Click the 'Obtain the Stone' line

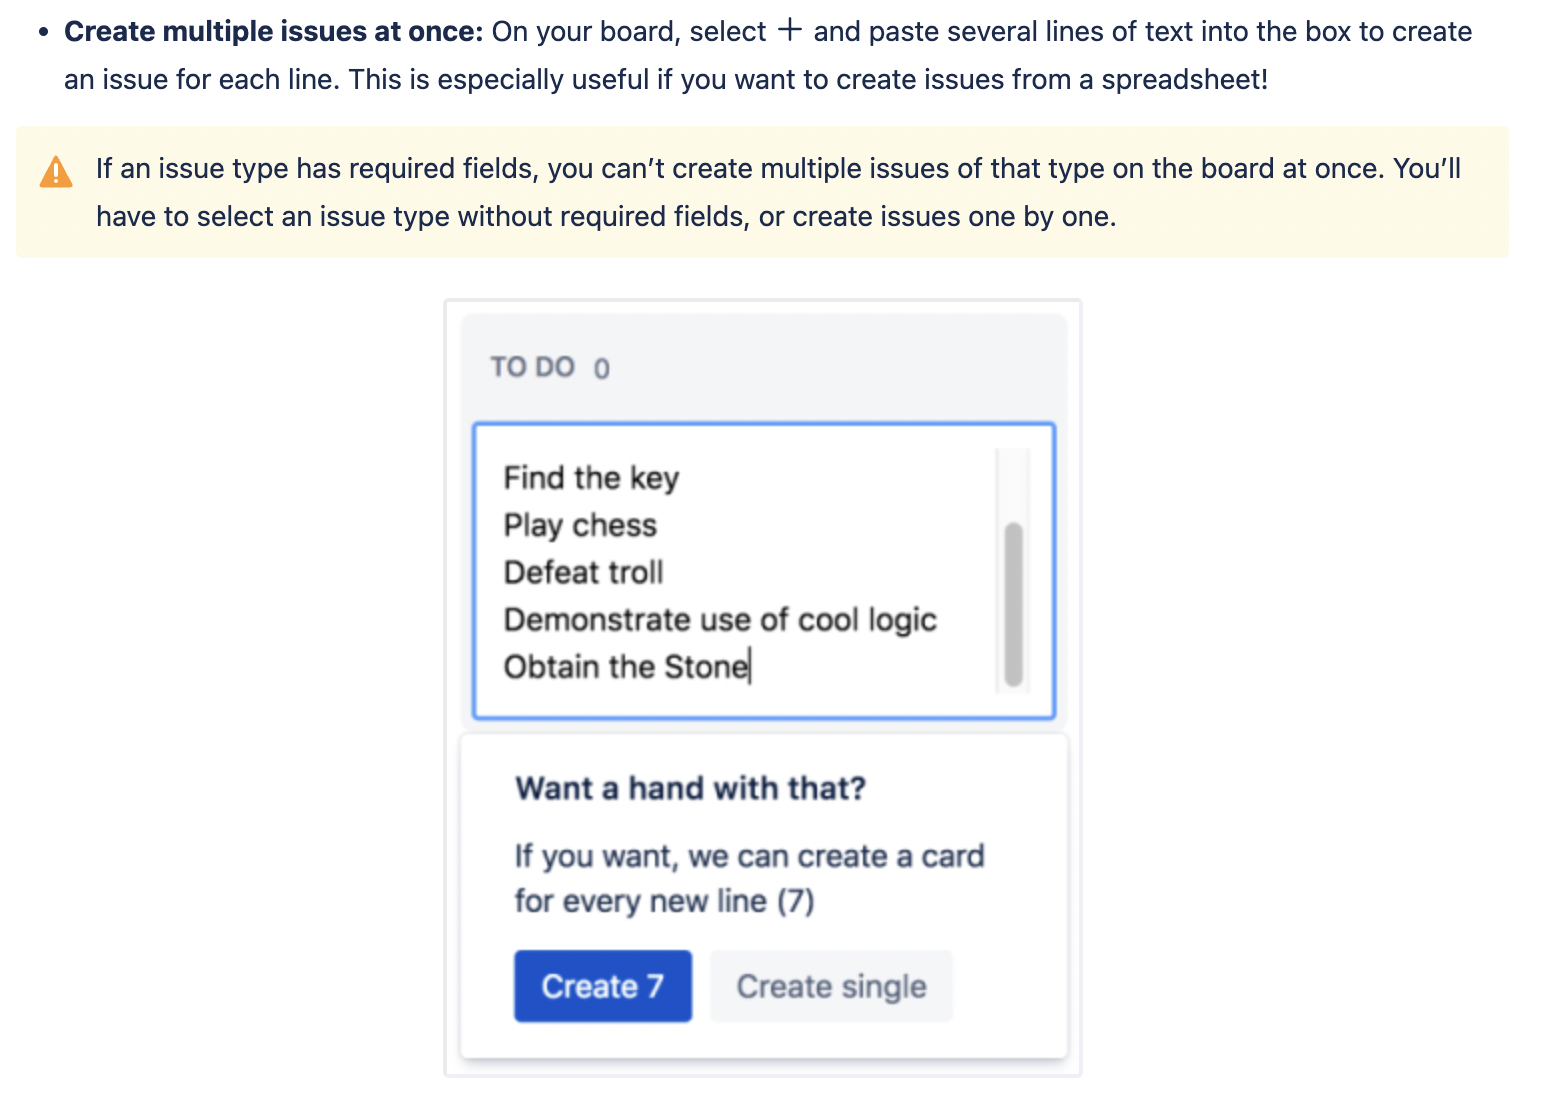coord(626,667)
